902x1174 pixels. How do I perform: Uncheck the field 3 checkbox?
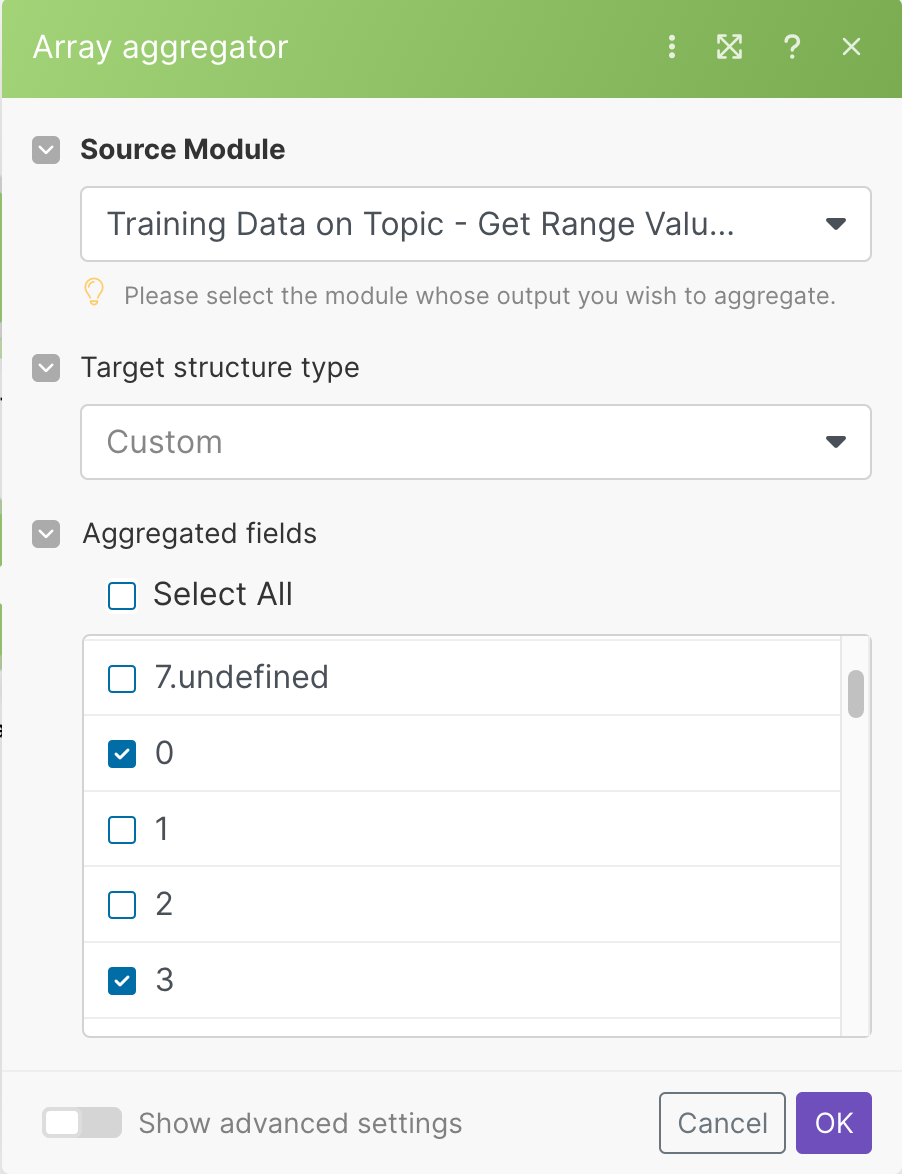pyautogui.click(x=122, y=981)
